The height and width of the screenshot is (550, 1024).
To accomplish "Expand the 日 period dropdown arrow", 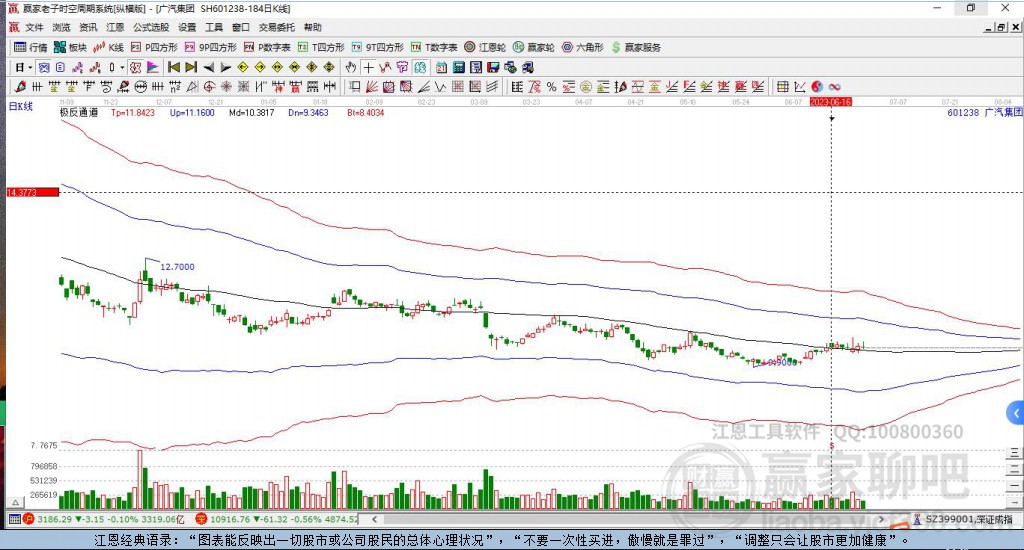I will (x=30, y=67).
